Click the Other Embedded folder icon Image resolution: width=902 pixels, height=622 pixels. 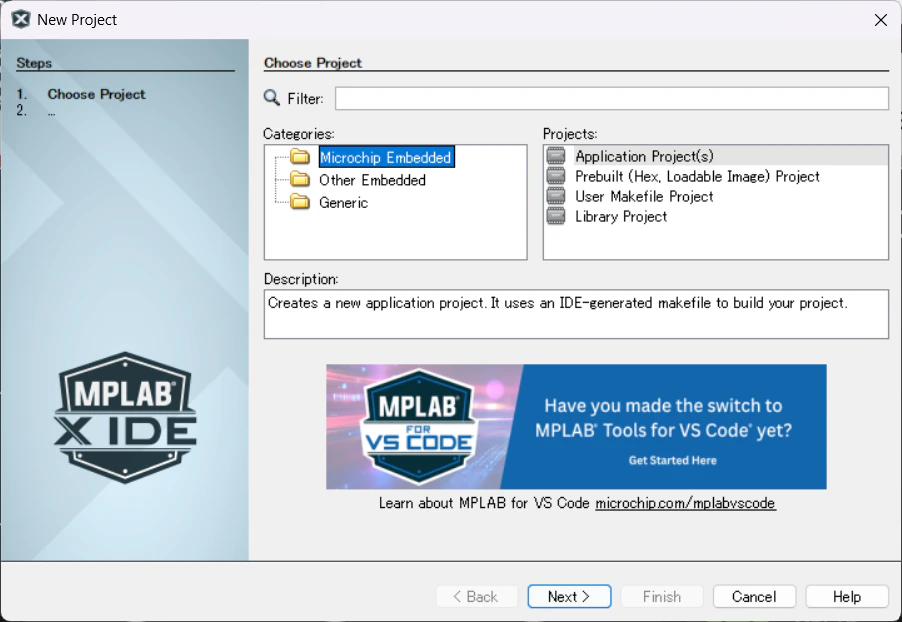300,180
